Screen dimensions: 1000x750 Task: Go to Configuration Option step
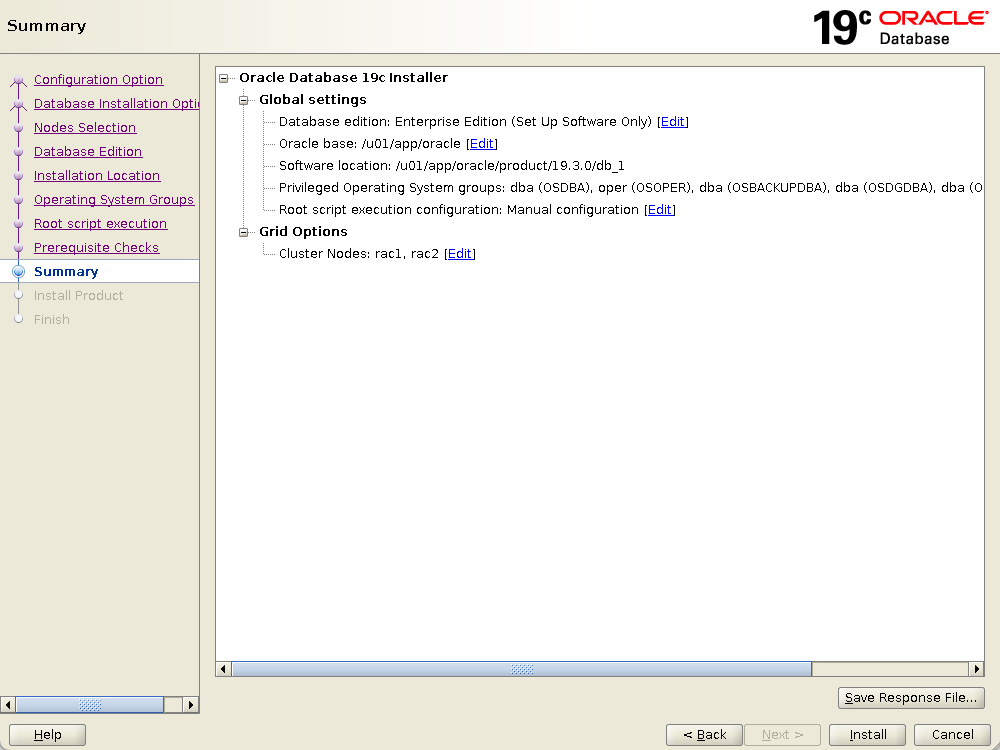click(98, 80)
